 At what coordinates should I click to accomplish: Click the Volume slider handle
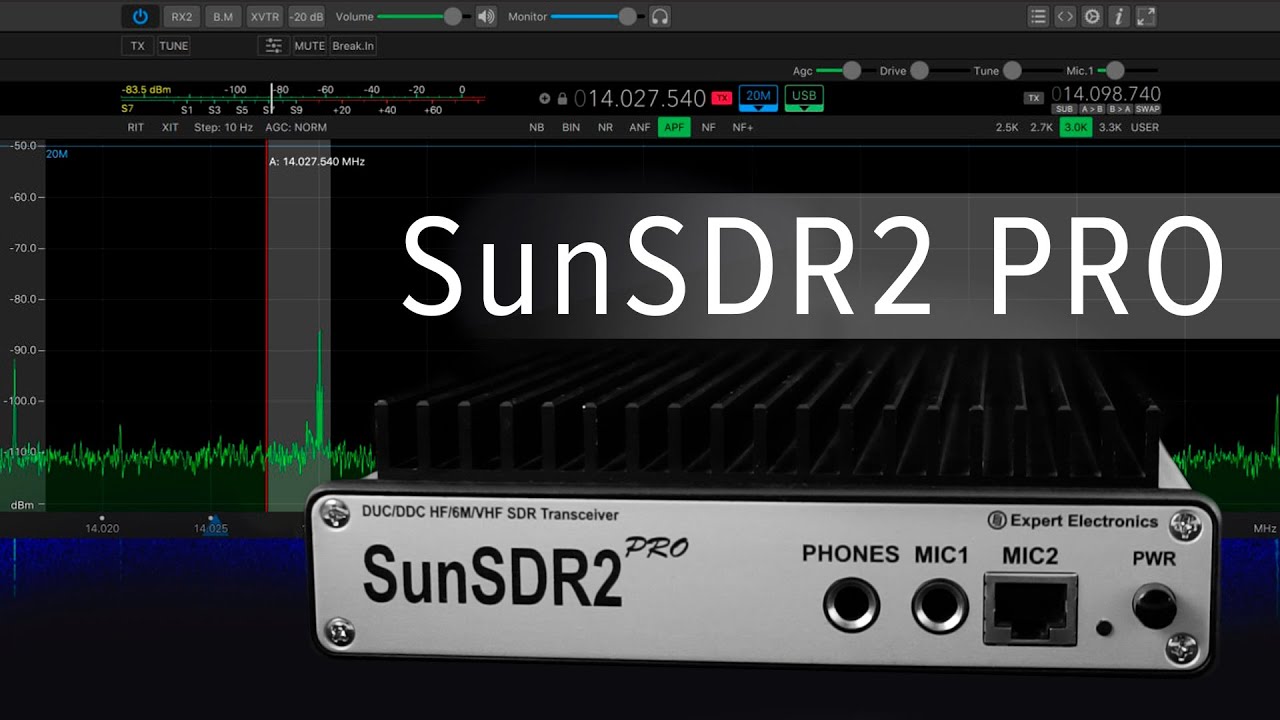[x=452, y=17]
